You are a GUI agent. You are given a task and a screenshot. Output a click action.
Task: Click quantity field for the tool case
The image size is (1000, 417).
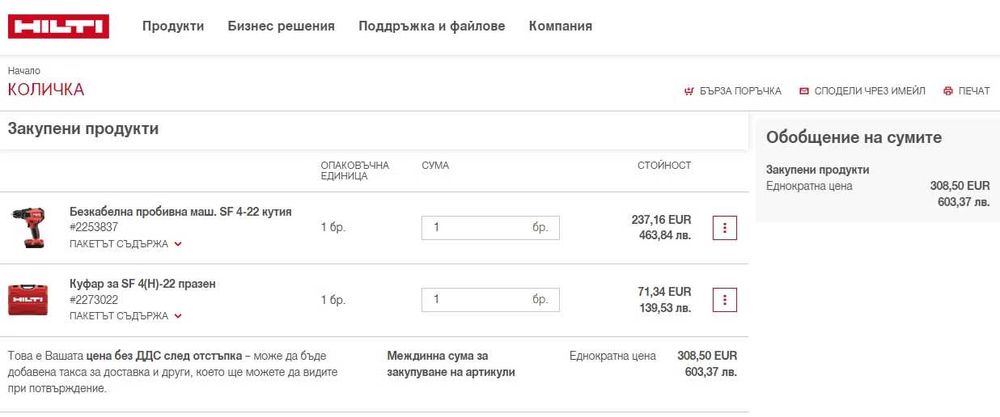click(477, 299)
